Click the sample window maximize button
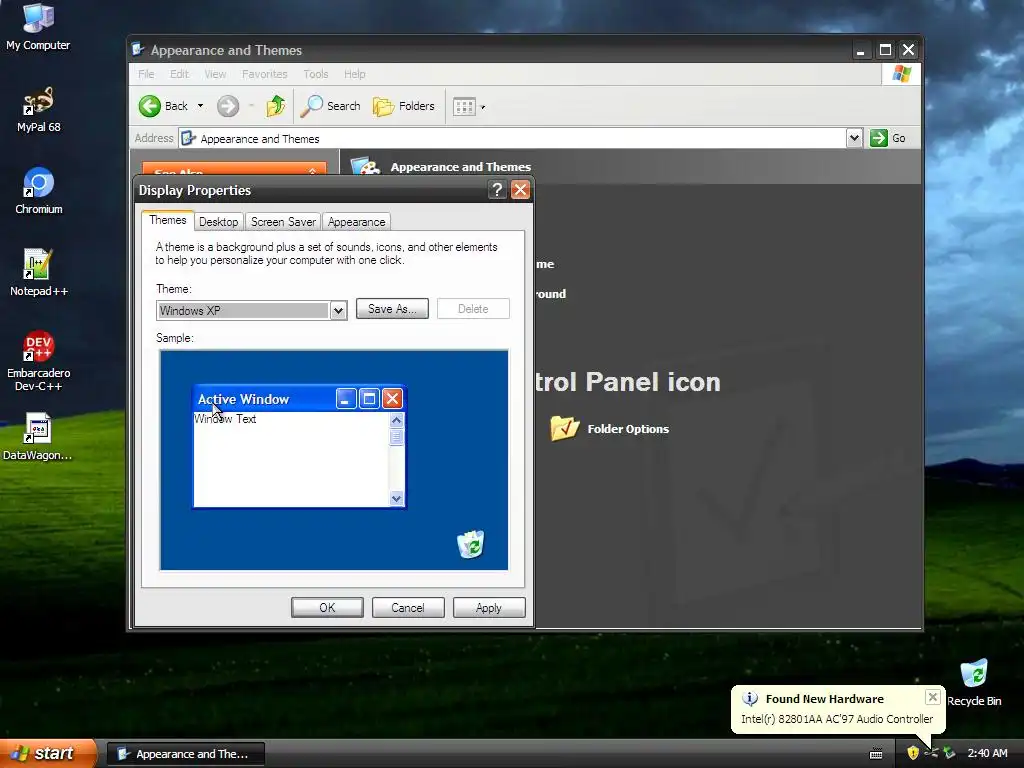Screen dimensions: 1024x768 [x=369, y=398]
